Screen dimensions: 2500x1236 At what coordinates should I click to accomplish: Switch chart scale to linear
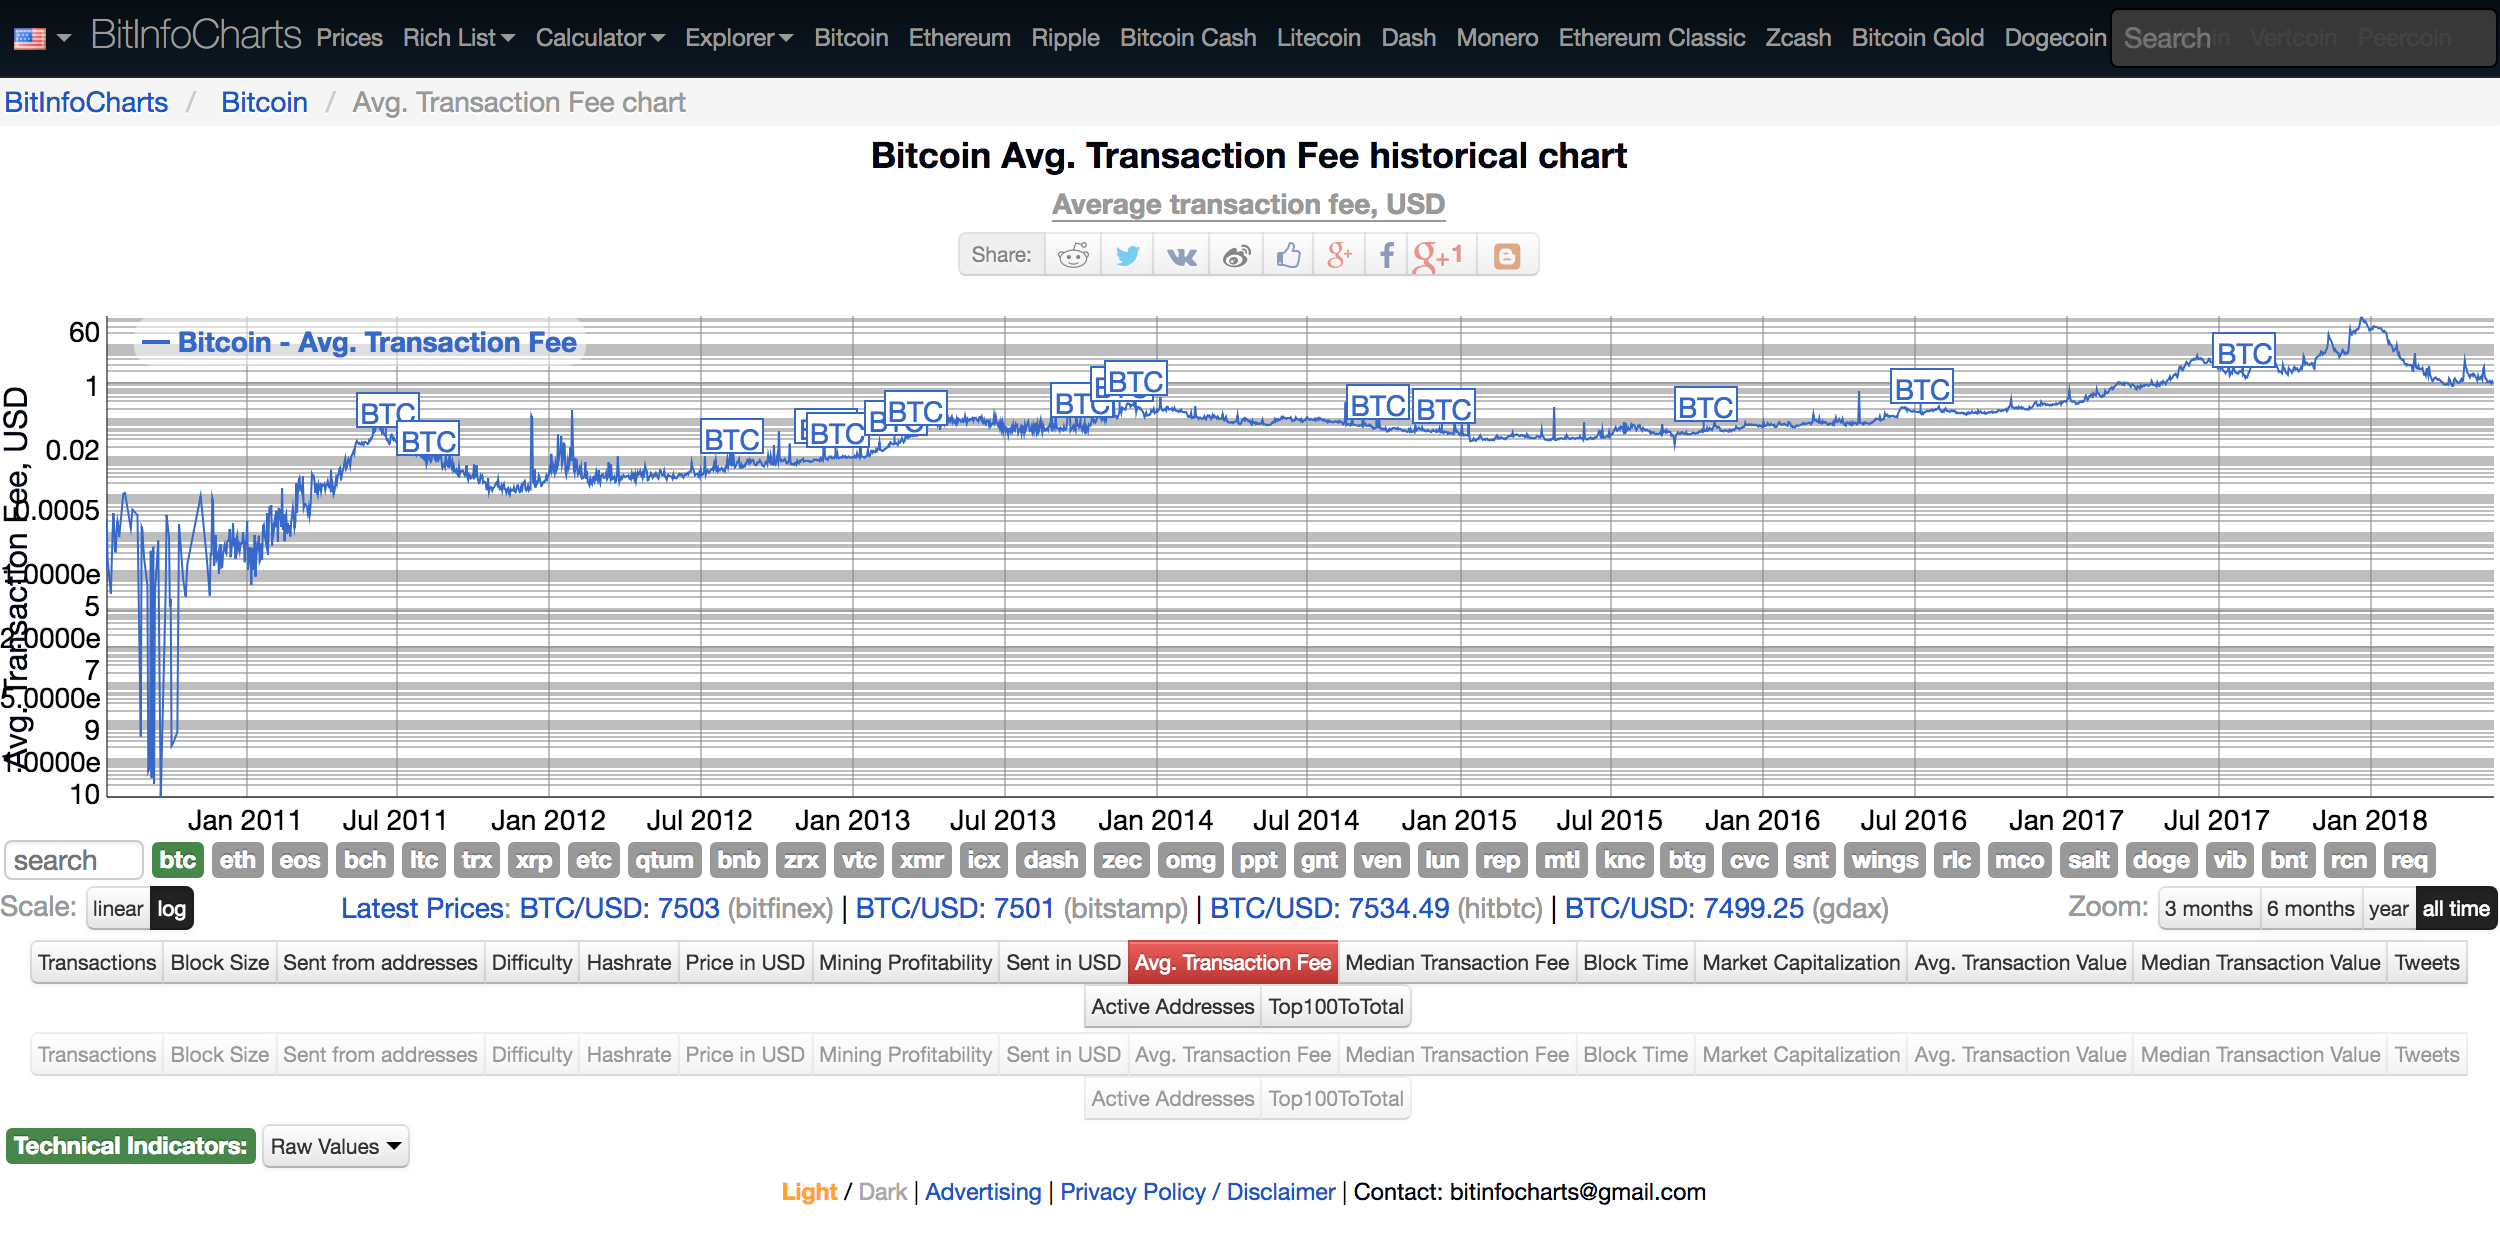(x=118, y=908)
